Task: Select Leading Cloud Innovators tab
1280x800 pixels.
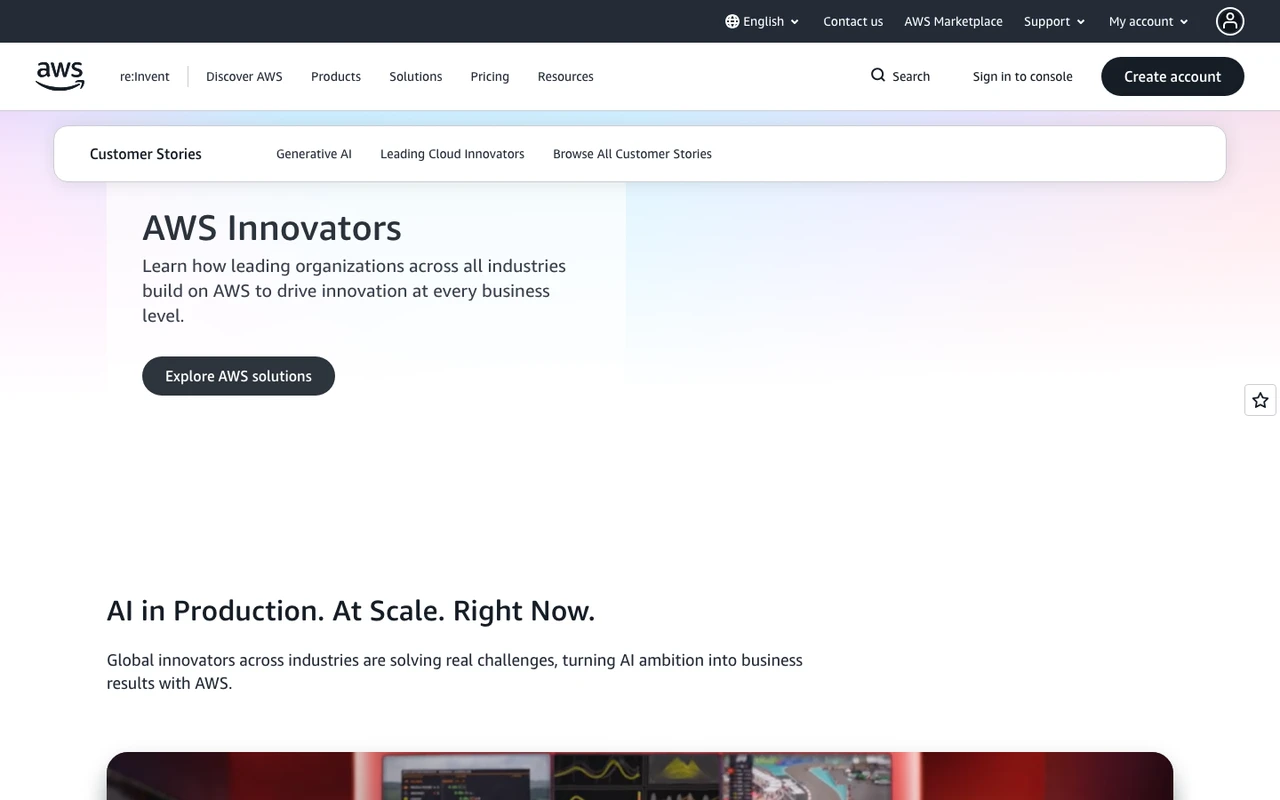Action: point(452,154)
